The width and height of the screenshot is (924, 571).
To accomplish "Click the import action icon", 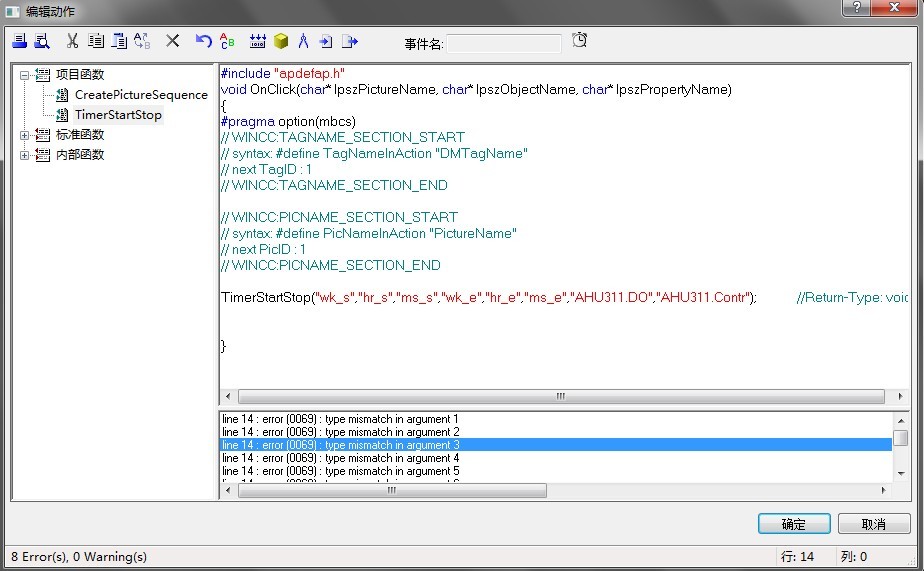I will 326,41.
